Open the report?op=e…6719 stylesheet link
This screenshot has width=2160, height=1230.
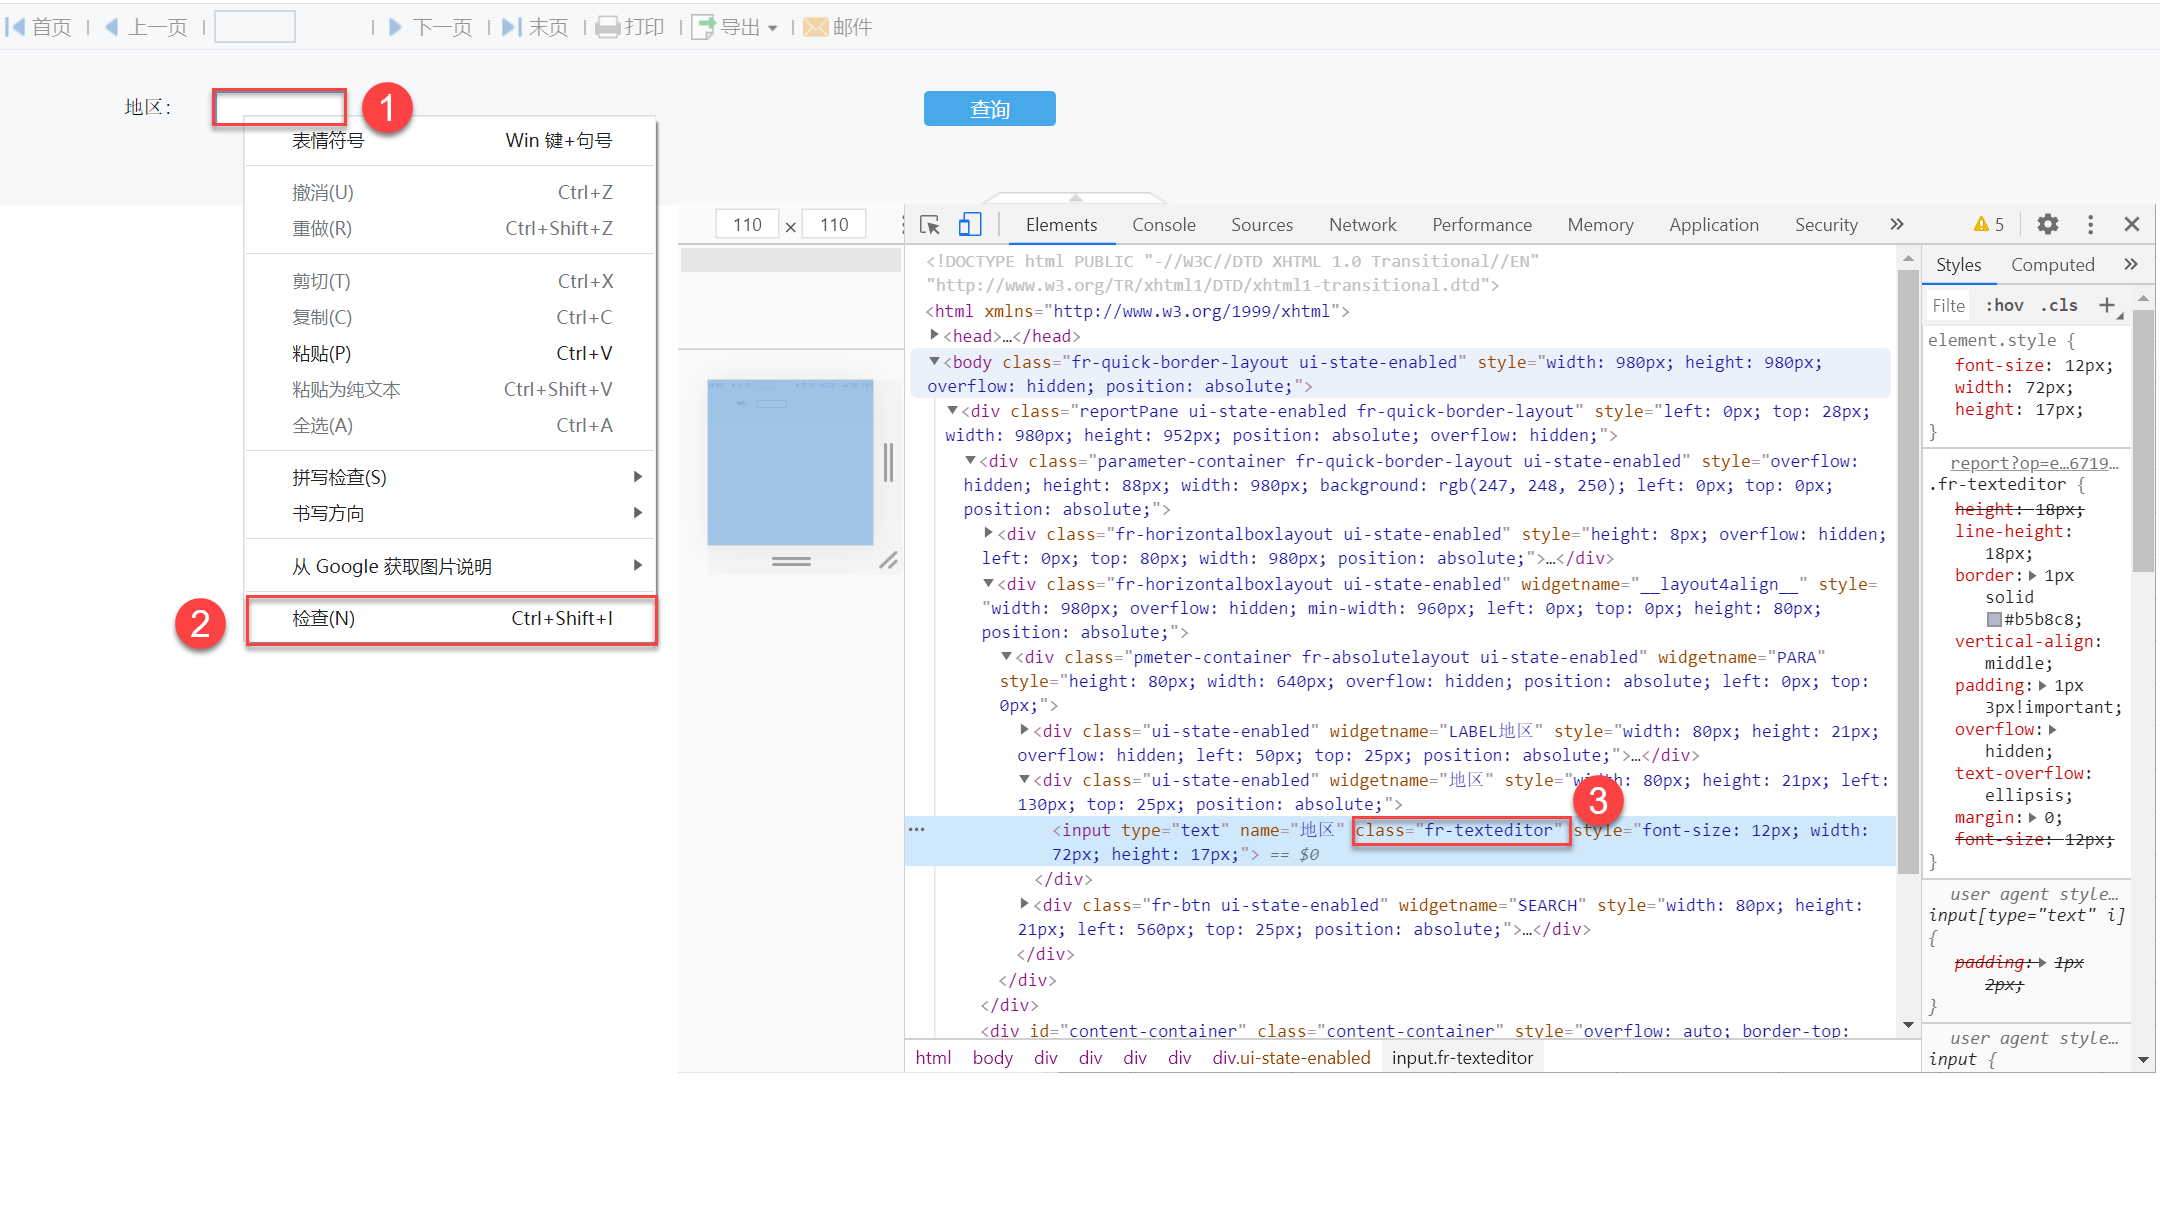2033,463
